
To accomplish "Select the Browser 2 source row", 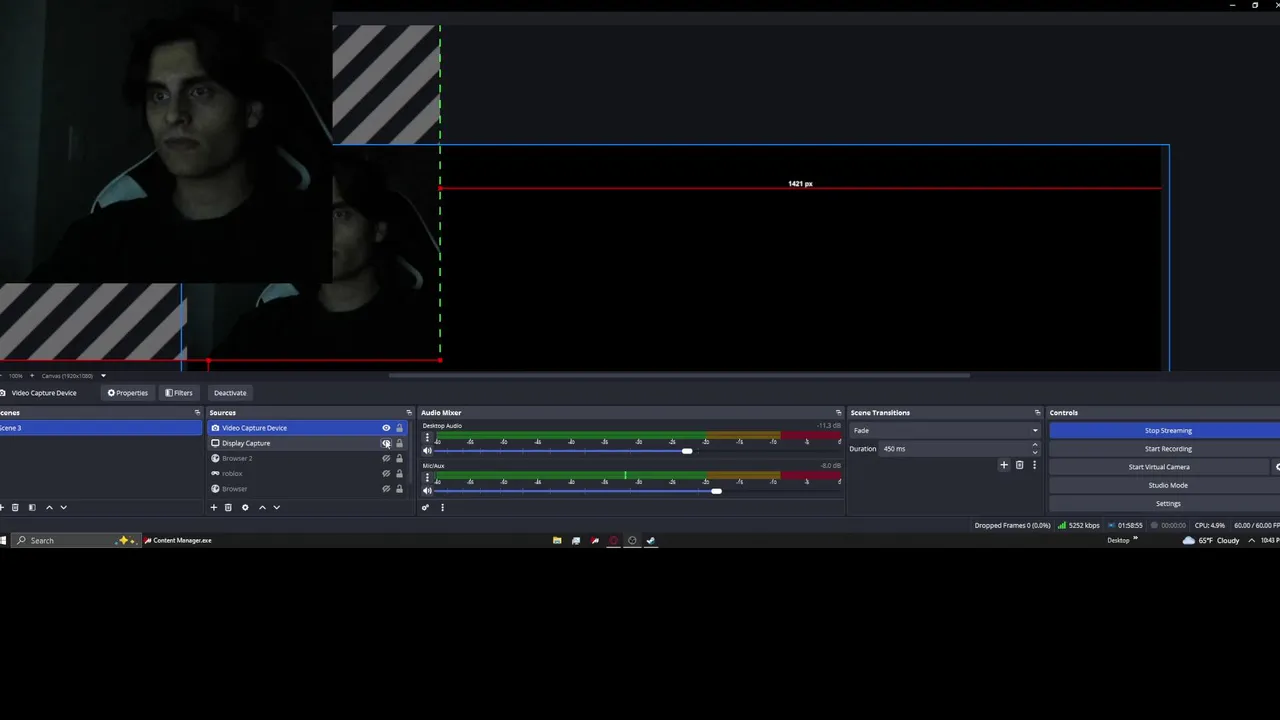I will (x=307, y=458).
